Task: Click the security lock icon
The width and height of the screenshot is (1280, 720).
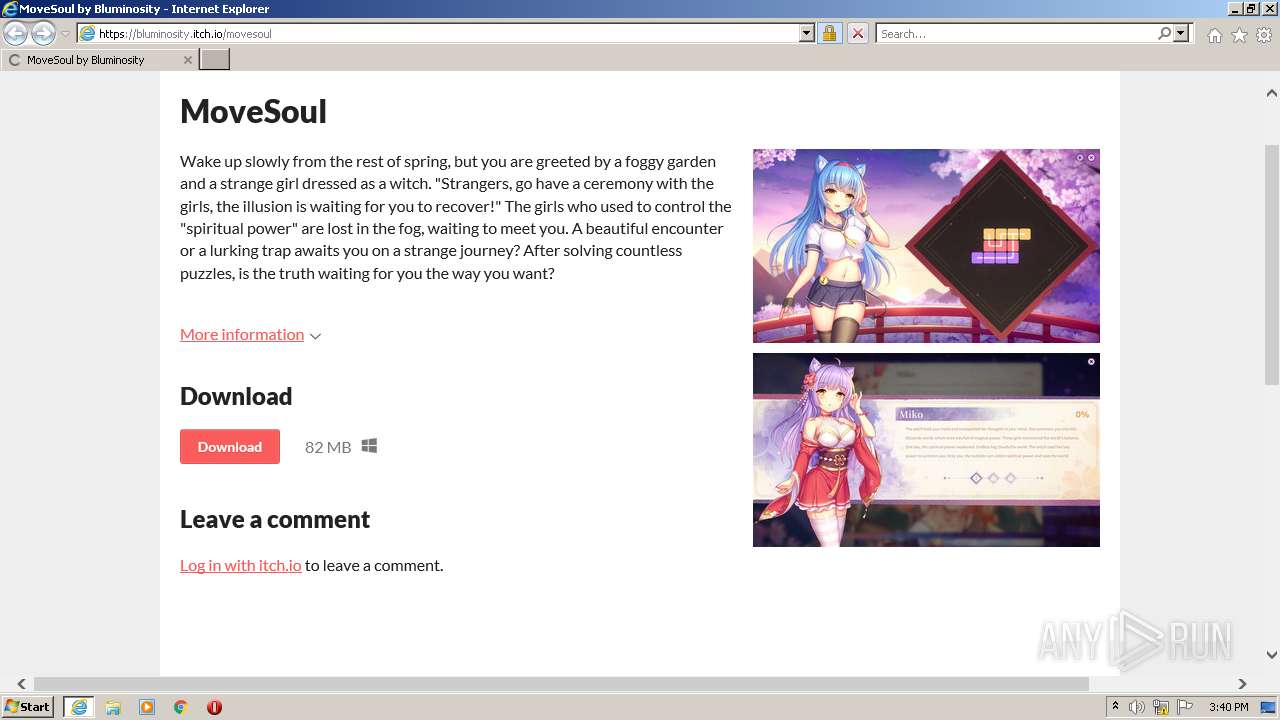Action: [829, 33]
